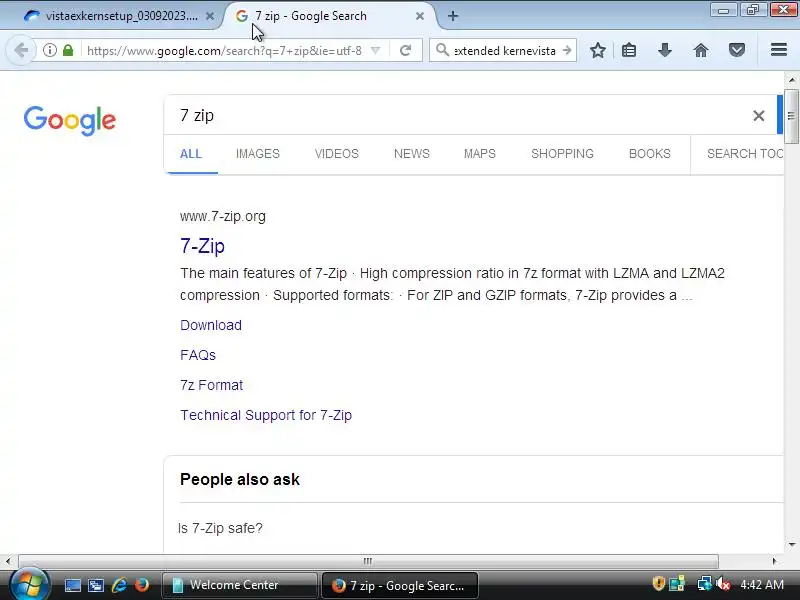Click the extended kernevista search box
Screen dimensions: 800x600
[x=505, y=50]
